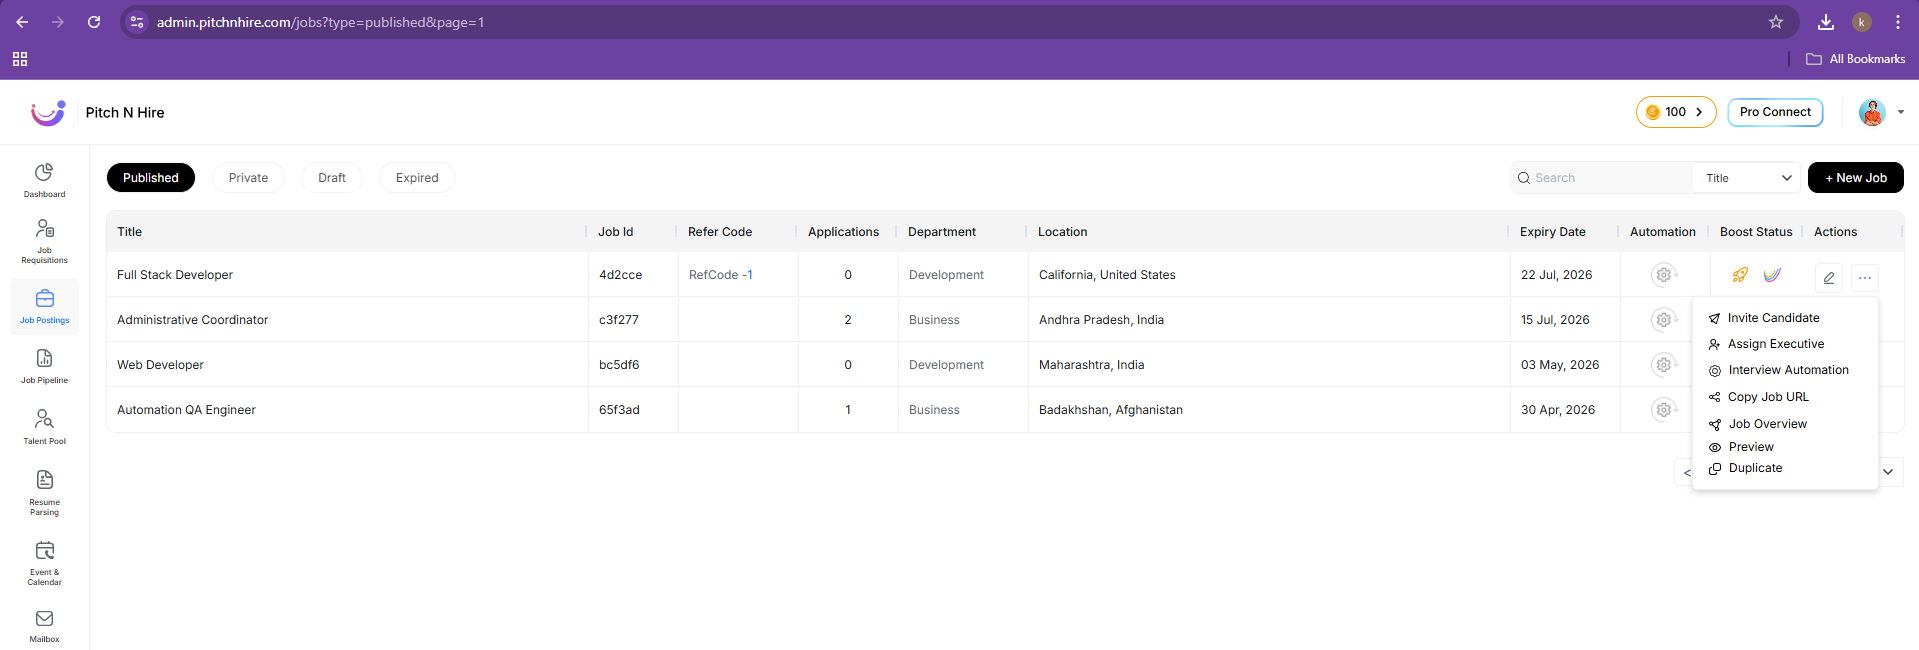Viewport: 1919px width, 650px height.
Task: Open the Job Pipeline section
Action: click(x=44, y=366)
